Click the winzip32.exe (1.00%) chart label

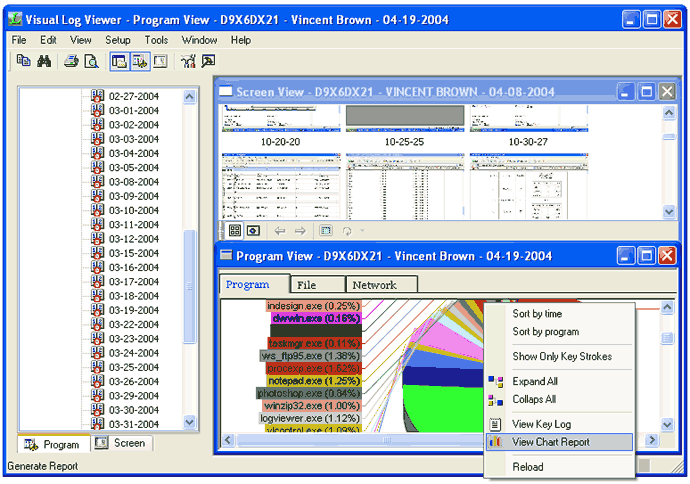(x=312, y=406)
